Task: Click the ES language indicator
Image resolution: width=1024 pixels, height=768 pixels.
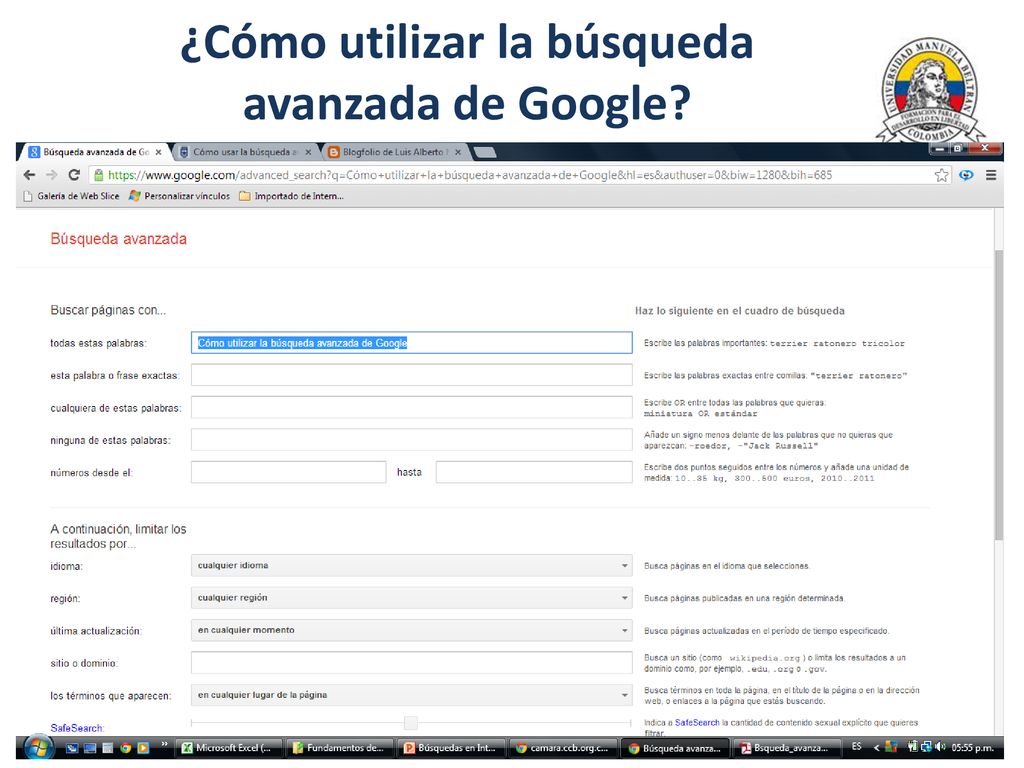Action: coord(856,746)
